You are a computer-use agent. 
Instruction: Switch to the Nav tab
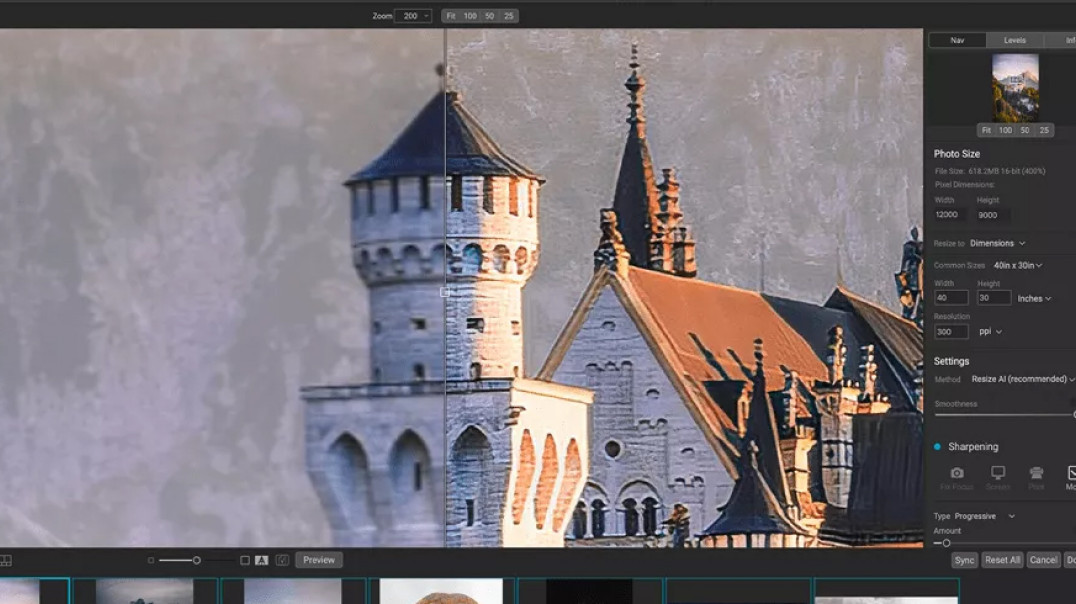[957, 40]
